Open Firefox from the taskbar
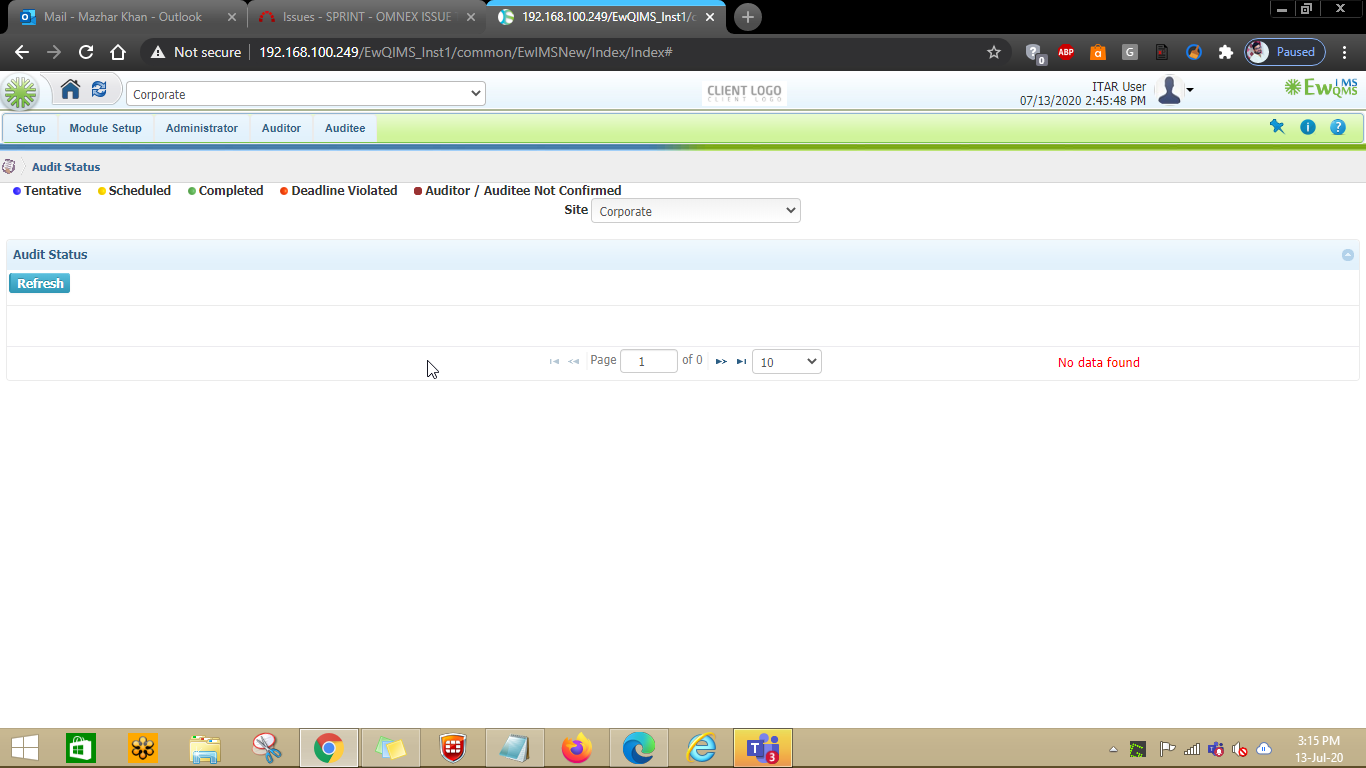 pyautogui.click(x=577, y=748)
